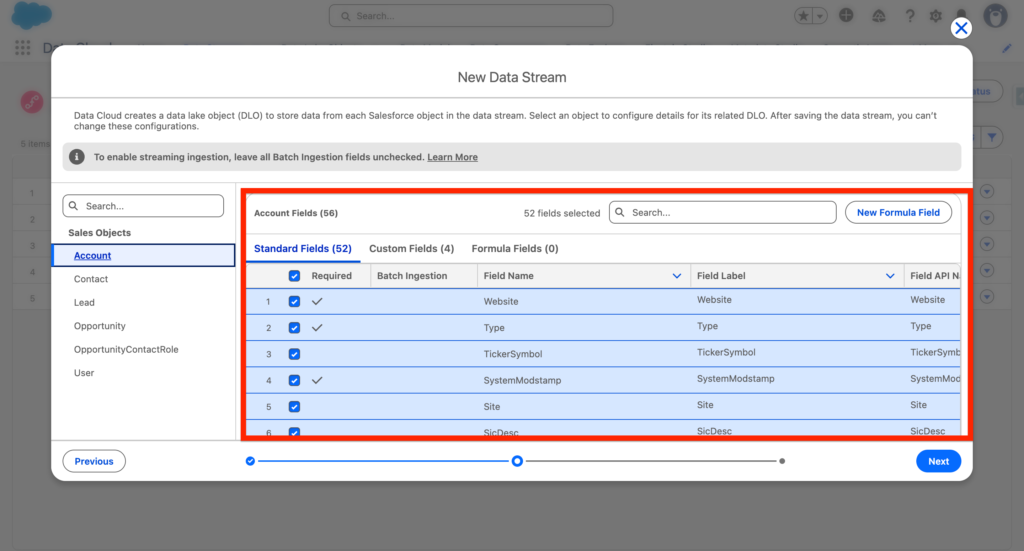The height and width of the screenshot is (551, 1024).
Task: Uncheck the TickerSymbol field checkbox
Action: (294, 354)
